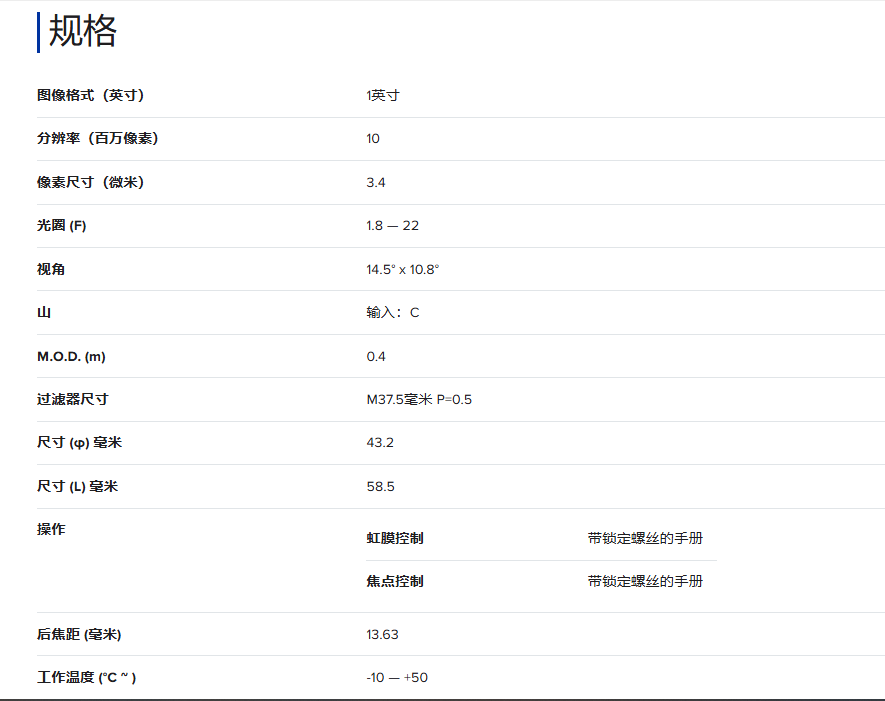Click the 视角 row label
The height and width of the screenshot is (701, 885).
pyautogui.click(x=51, y=269)
